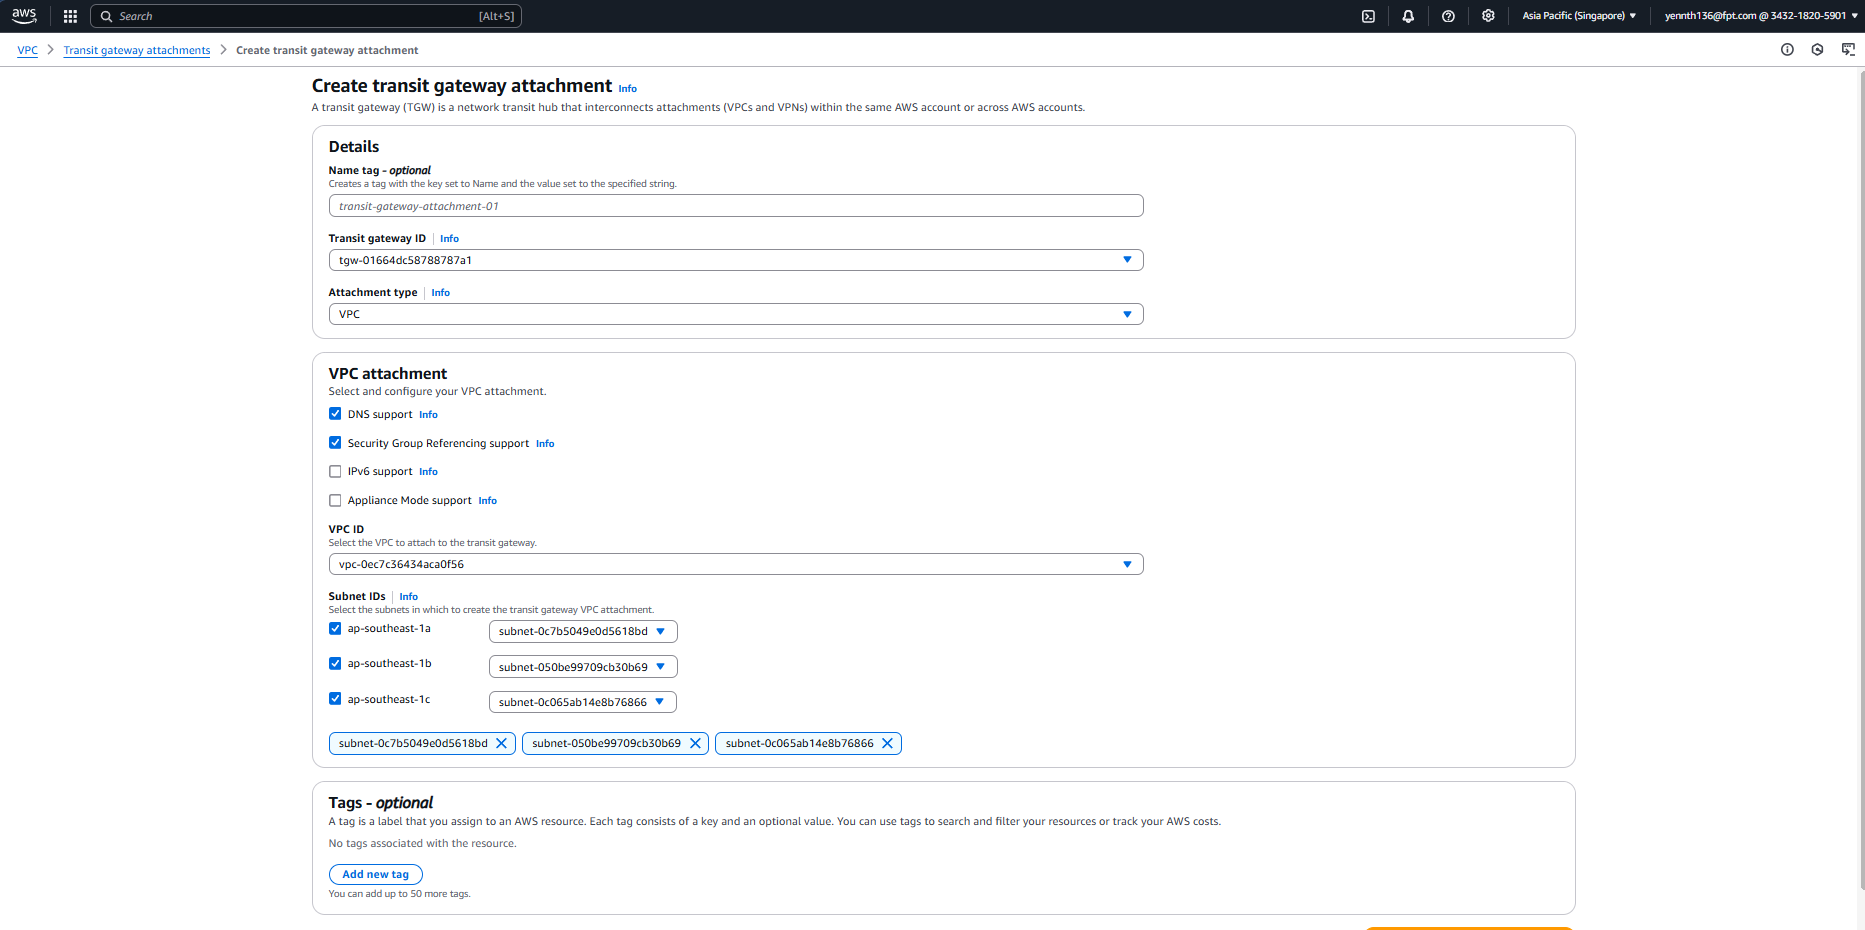Click the Name tag input field
1865x930 pixels.
(x=735, y=206)
